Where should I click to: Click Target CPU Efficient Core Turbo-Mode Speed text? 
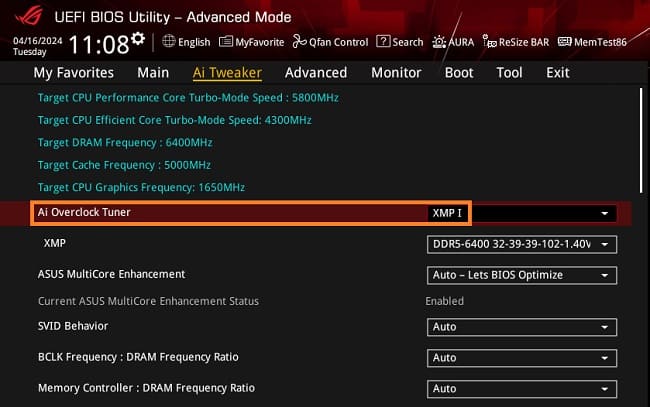point(175,120)
